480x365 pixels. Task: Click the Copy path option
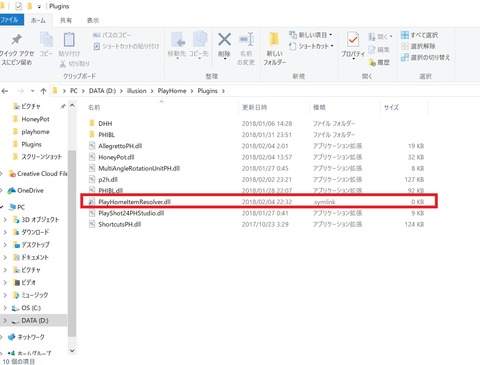point(112,35)
